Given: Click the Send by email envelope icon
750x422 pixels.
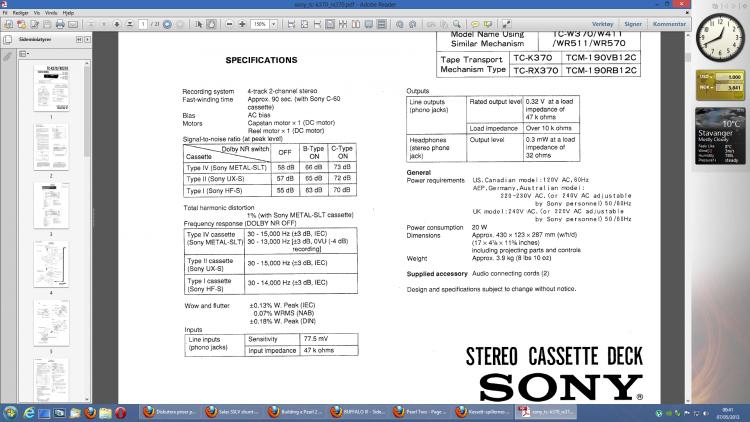Looking at the screenshot, I should (x=73, y=24).
